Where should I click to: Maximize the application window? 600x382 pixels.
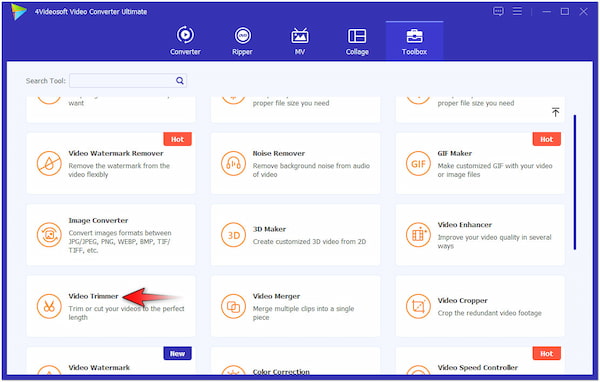tap(565, 11)
